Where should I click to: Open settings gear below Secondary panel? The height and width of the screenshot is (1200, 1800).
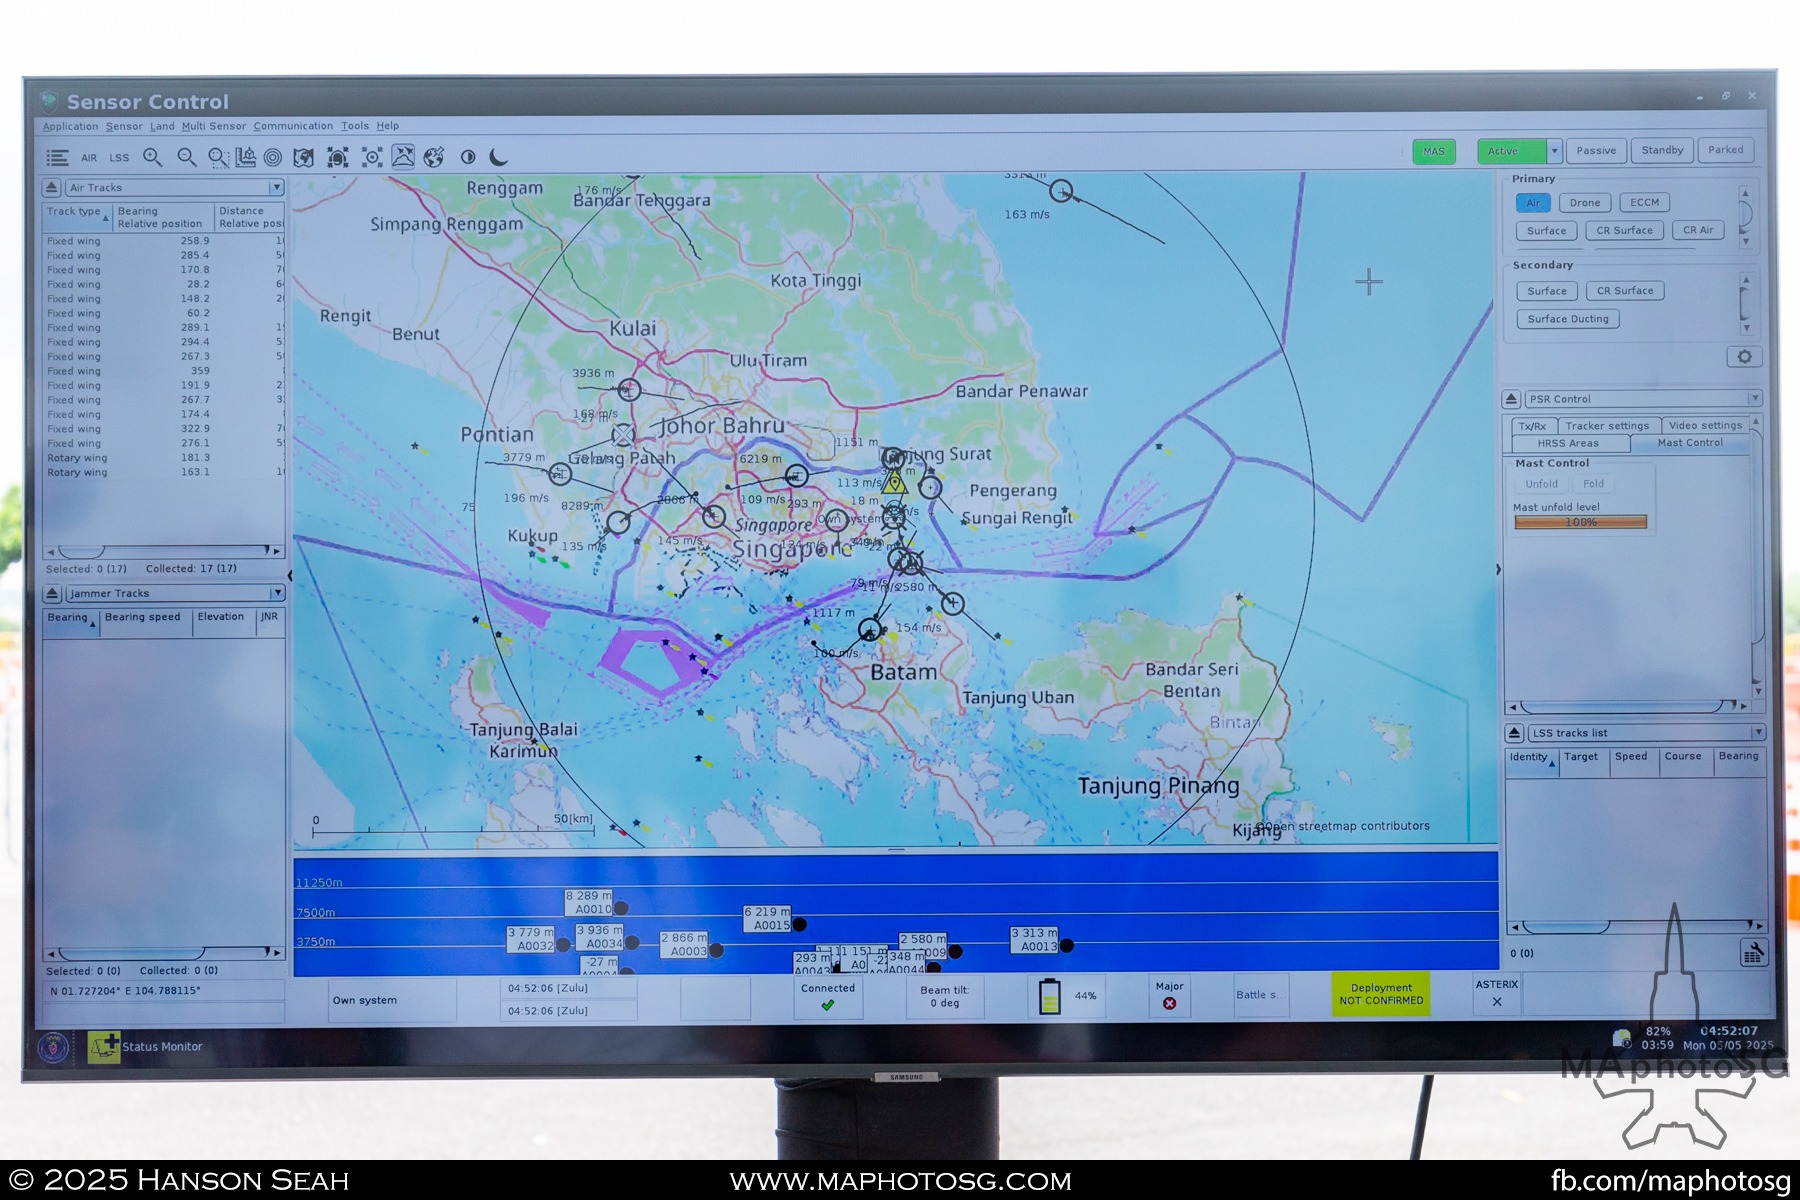point(1743,357)
